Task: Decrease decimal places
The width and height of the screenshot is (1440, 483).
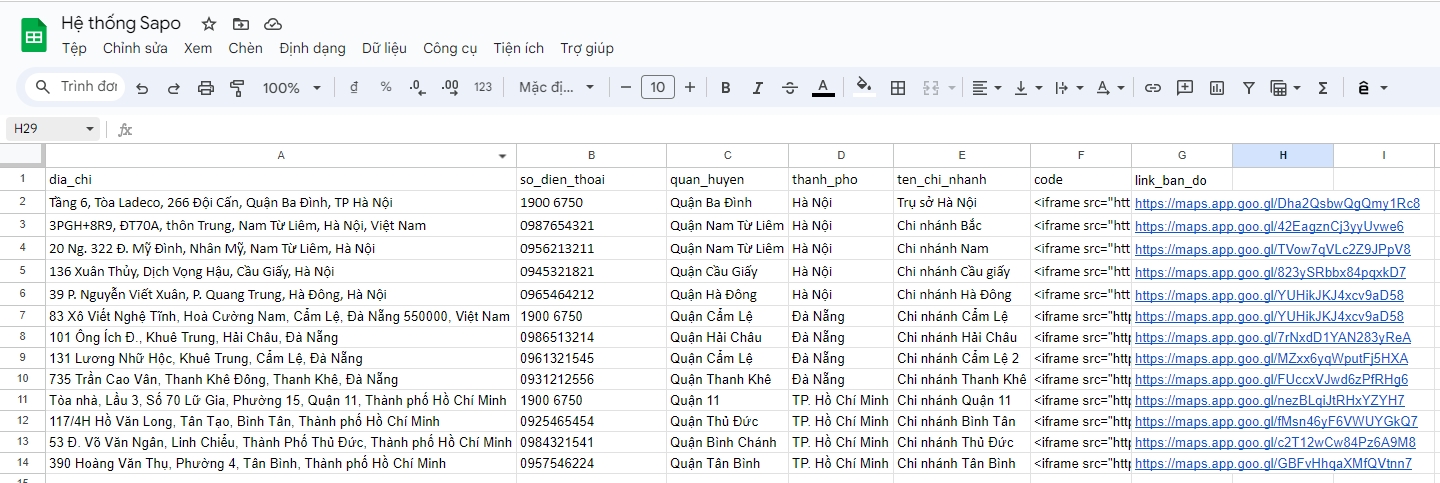Action: 418,88
